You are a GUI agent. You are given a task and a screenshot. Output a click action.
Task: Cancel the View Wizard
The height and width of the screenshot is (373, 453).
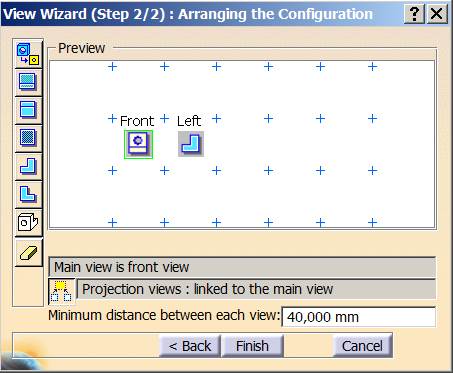point(362,346)
